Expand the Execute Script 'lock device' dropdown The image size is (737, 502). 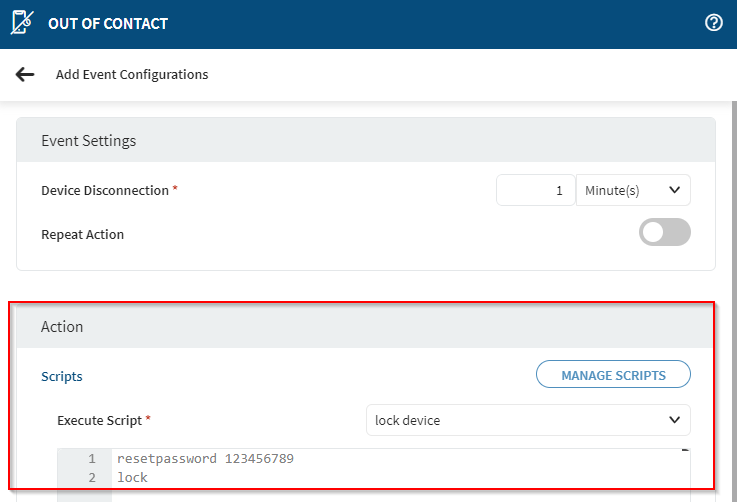pyautogui.click(x=528, y=420)
